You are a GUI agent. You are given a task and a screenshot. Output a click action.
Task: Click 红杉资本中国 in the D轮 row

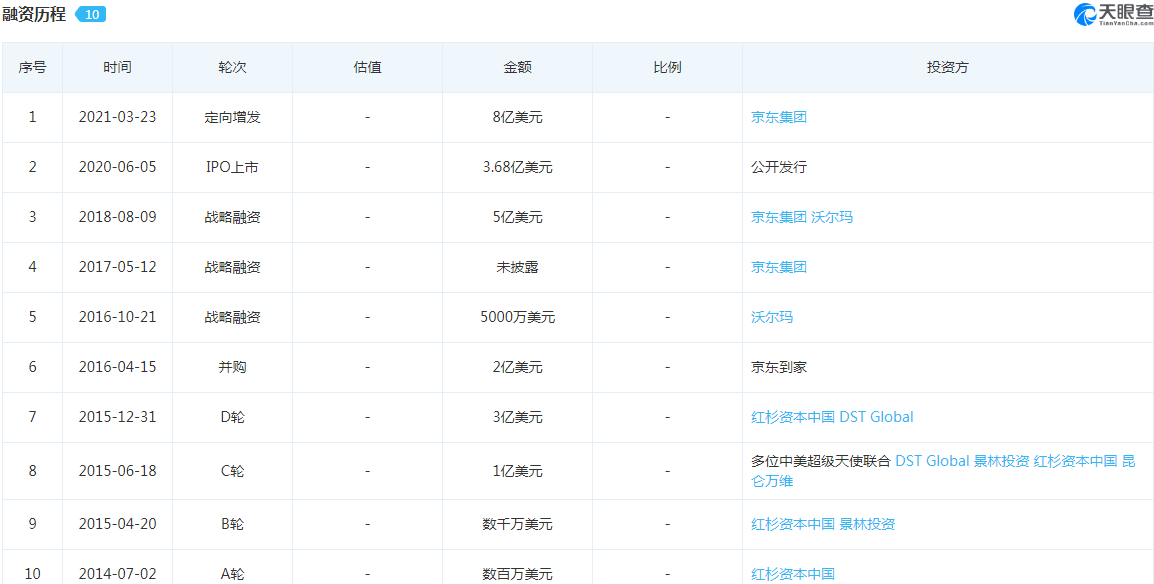coord(792,417)
